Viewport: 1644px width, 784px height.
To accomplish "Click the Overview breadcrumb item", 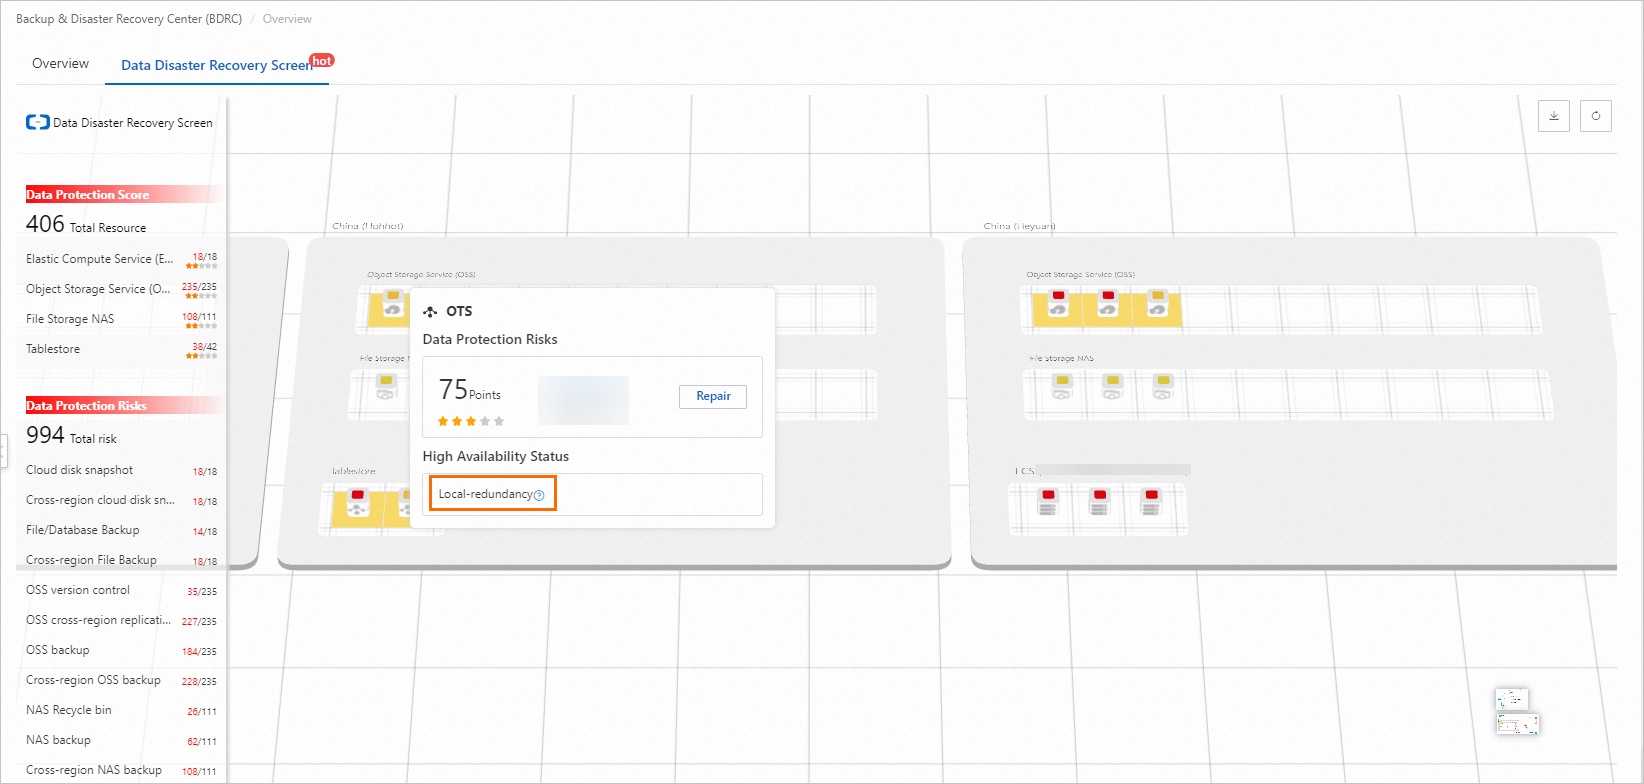I will click(287, 19).
